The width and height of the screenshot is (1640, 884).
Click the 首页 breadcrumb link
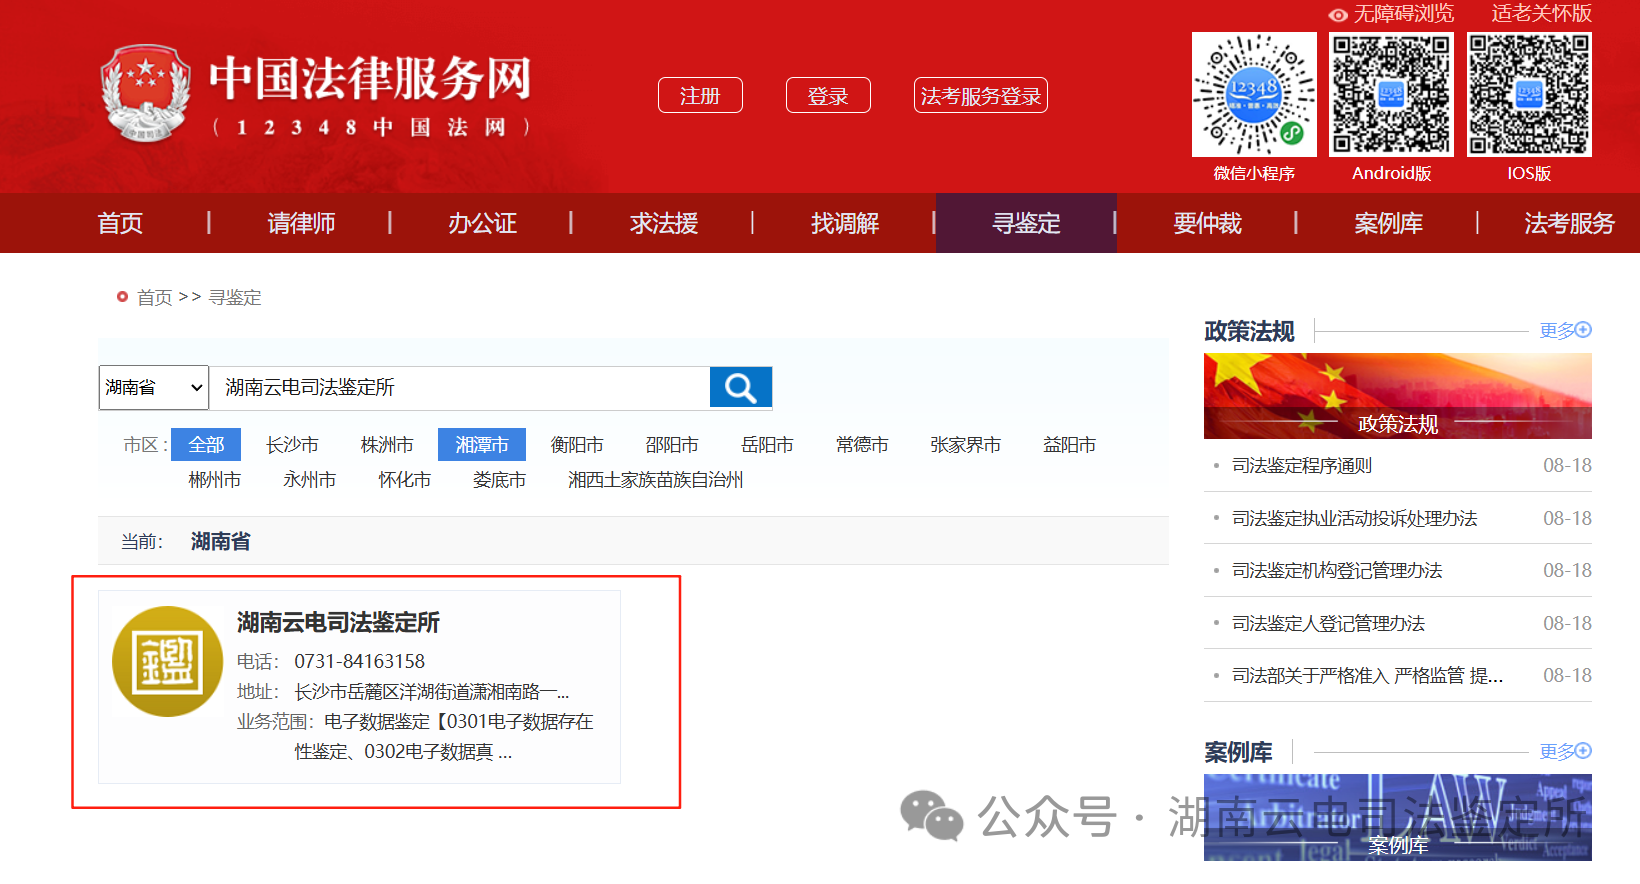click(x=154, y=297)
